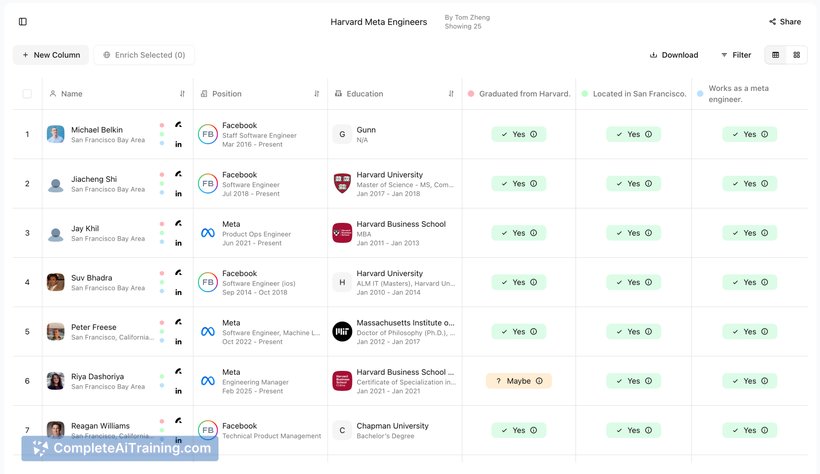Click Suv Bhadra's meta engineer info icon
The width and height of the screenshot is (820, 474).
(x=765, y=282)
